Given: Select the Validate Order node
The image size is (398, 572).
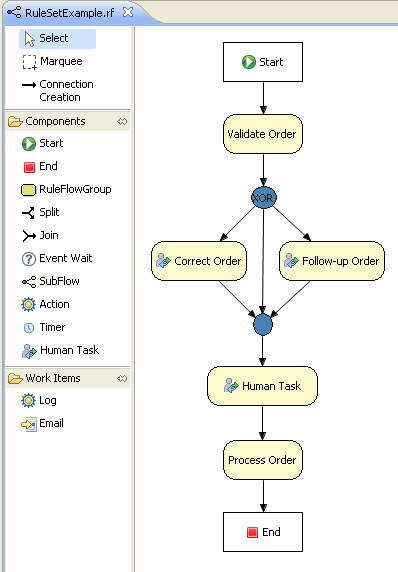Looking at the screenshot, I should [263, 134].
